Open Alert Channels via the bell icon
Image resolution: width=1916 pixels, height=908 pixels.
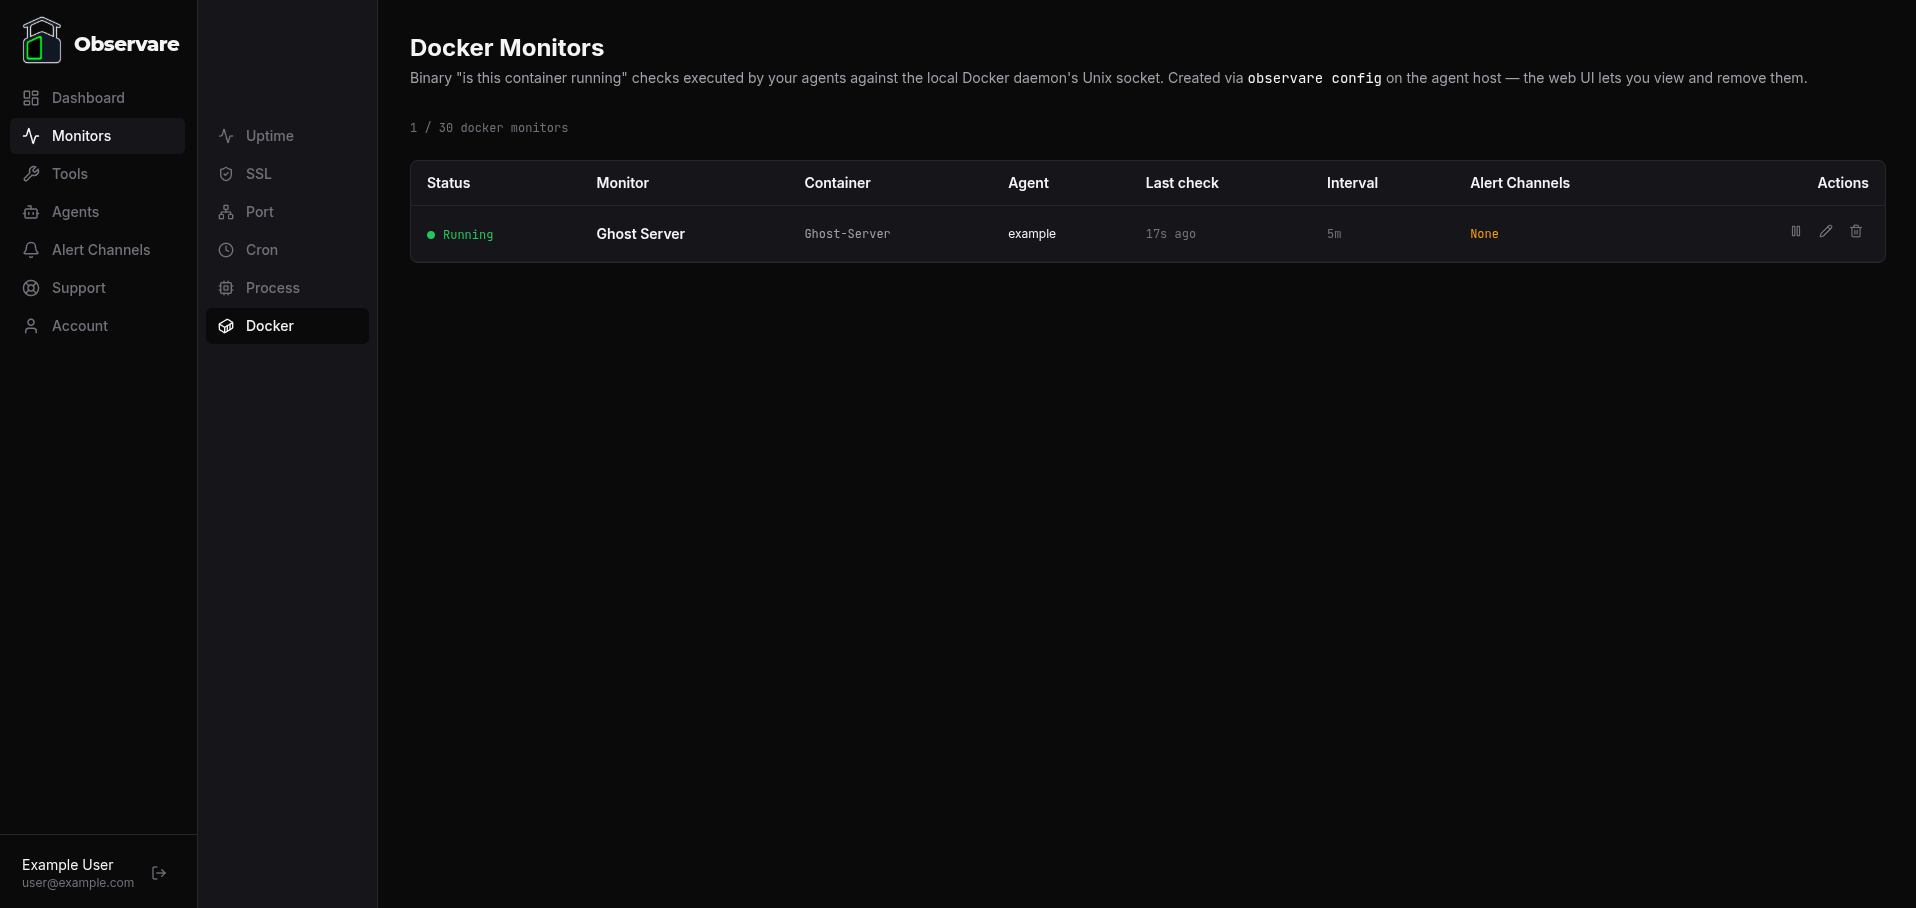point(30,250)
